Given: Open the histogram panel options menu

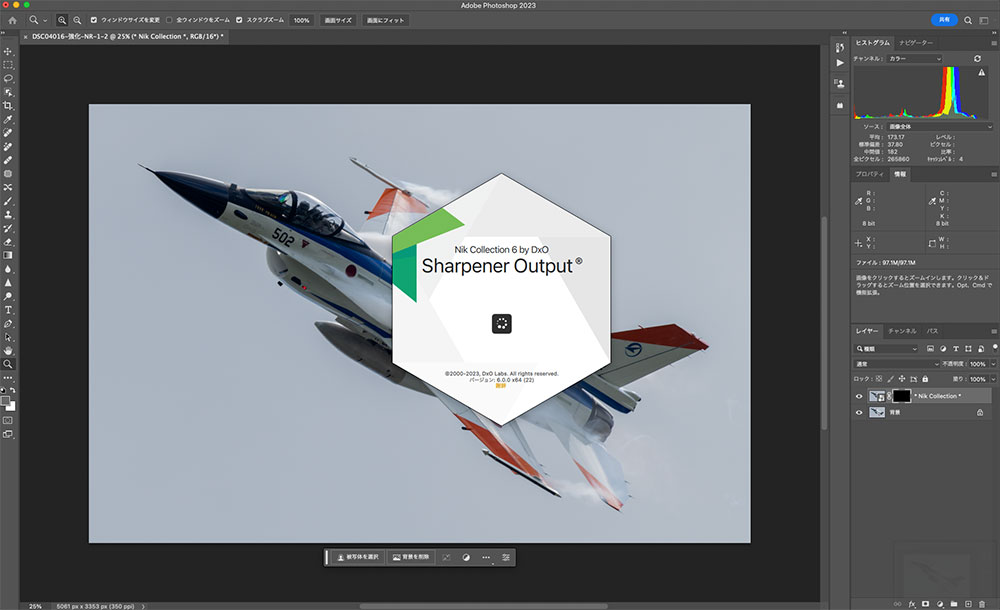Looking at the screenshot, I should (x=994, y=43).
